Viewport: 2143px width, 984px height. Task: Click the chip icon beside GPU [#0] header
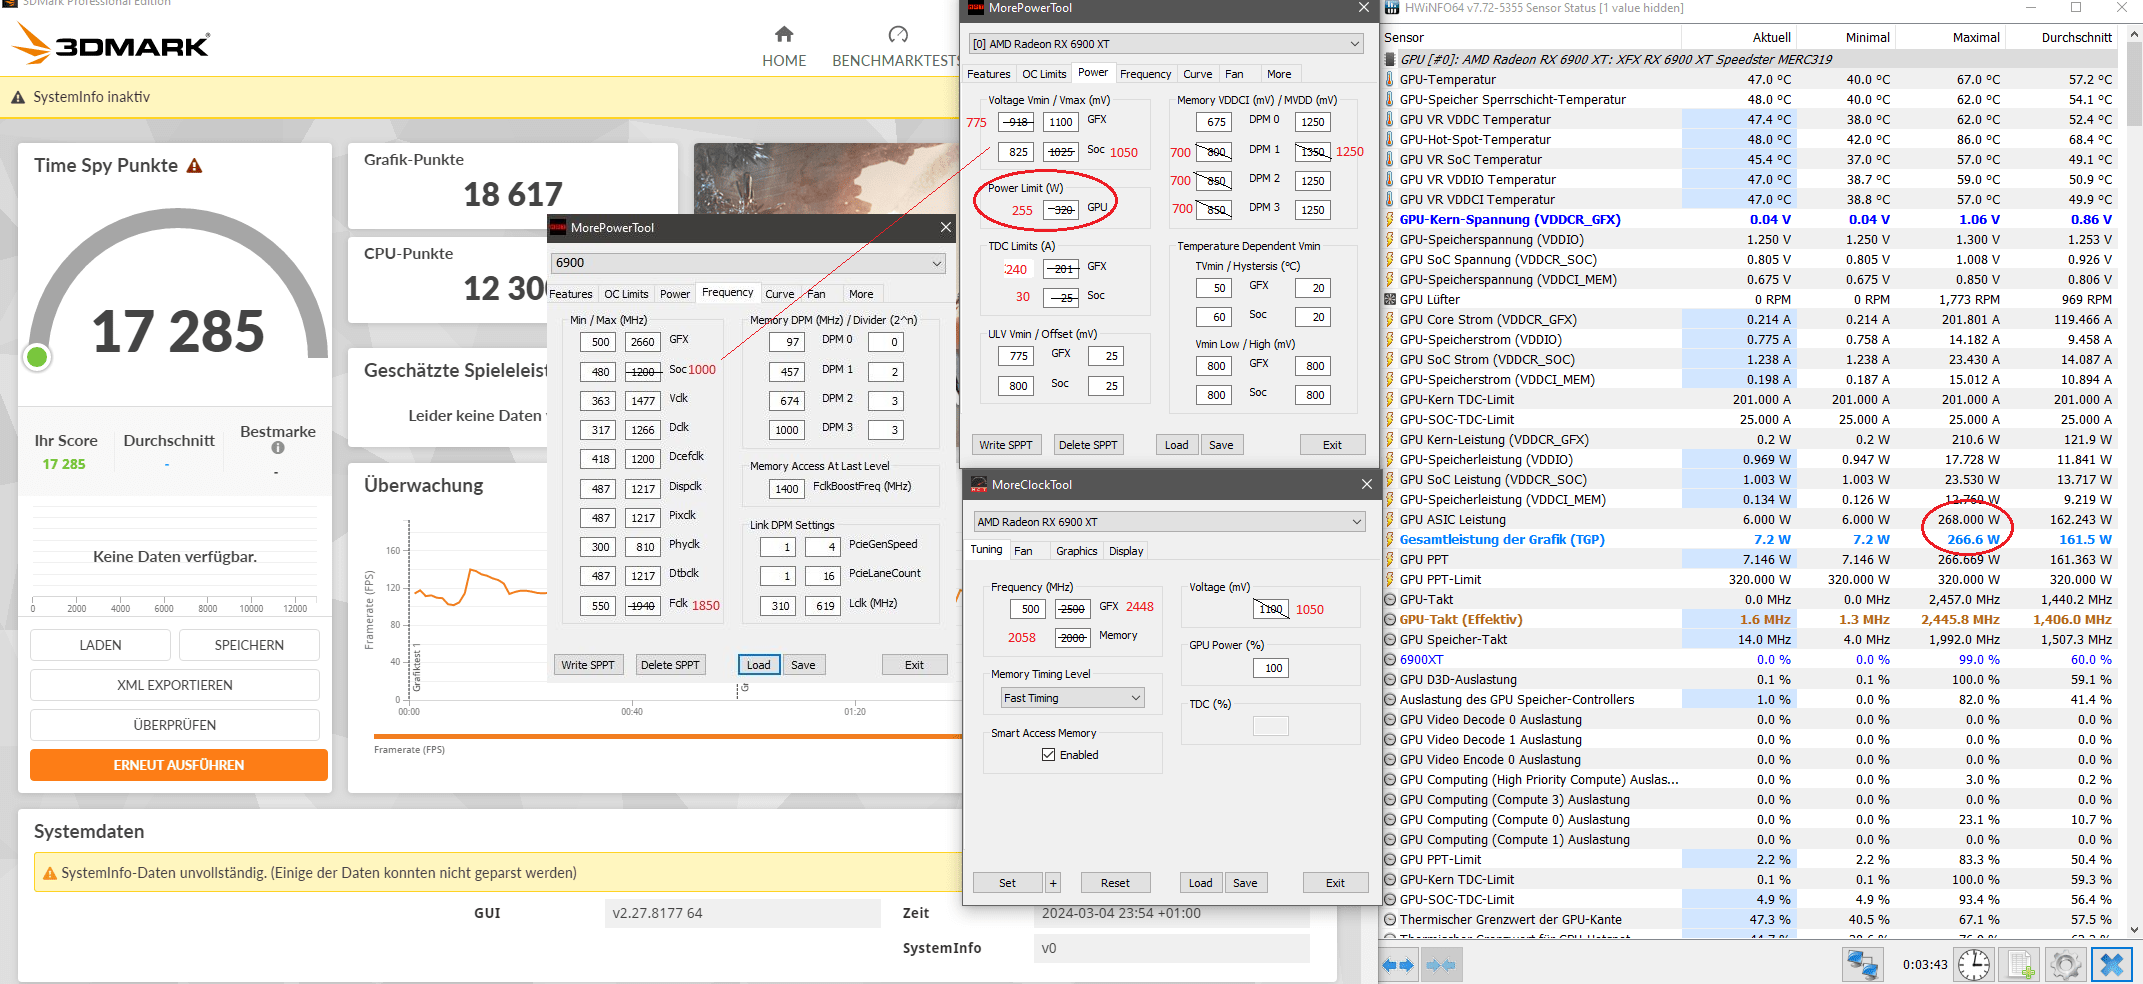(x=1390, y=60)
